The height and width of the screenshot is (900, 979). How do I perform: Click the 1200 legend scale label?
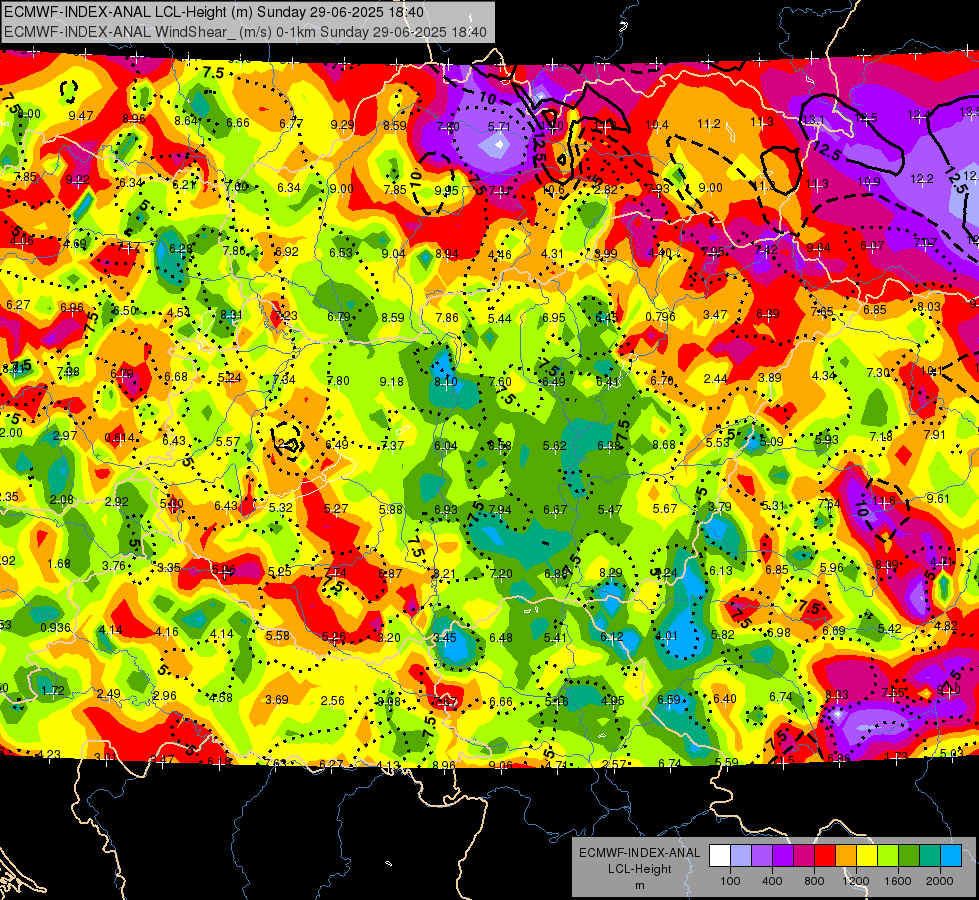click(x=856, y=881)
